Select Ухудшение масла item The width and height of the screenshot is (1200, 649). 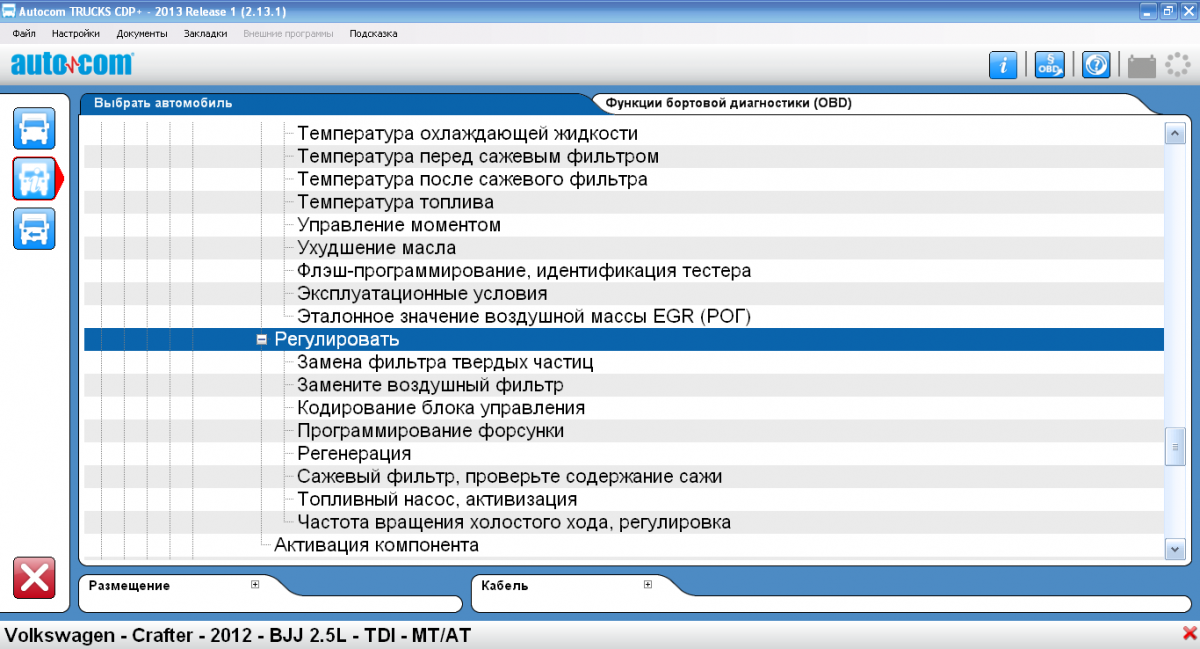376,248
